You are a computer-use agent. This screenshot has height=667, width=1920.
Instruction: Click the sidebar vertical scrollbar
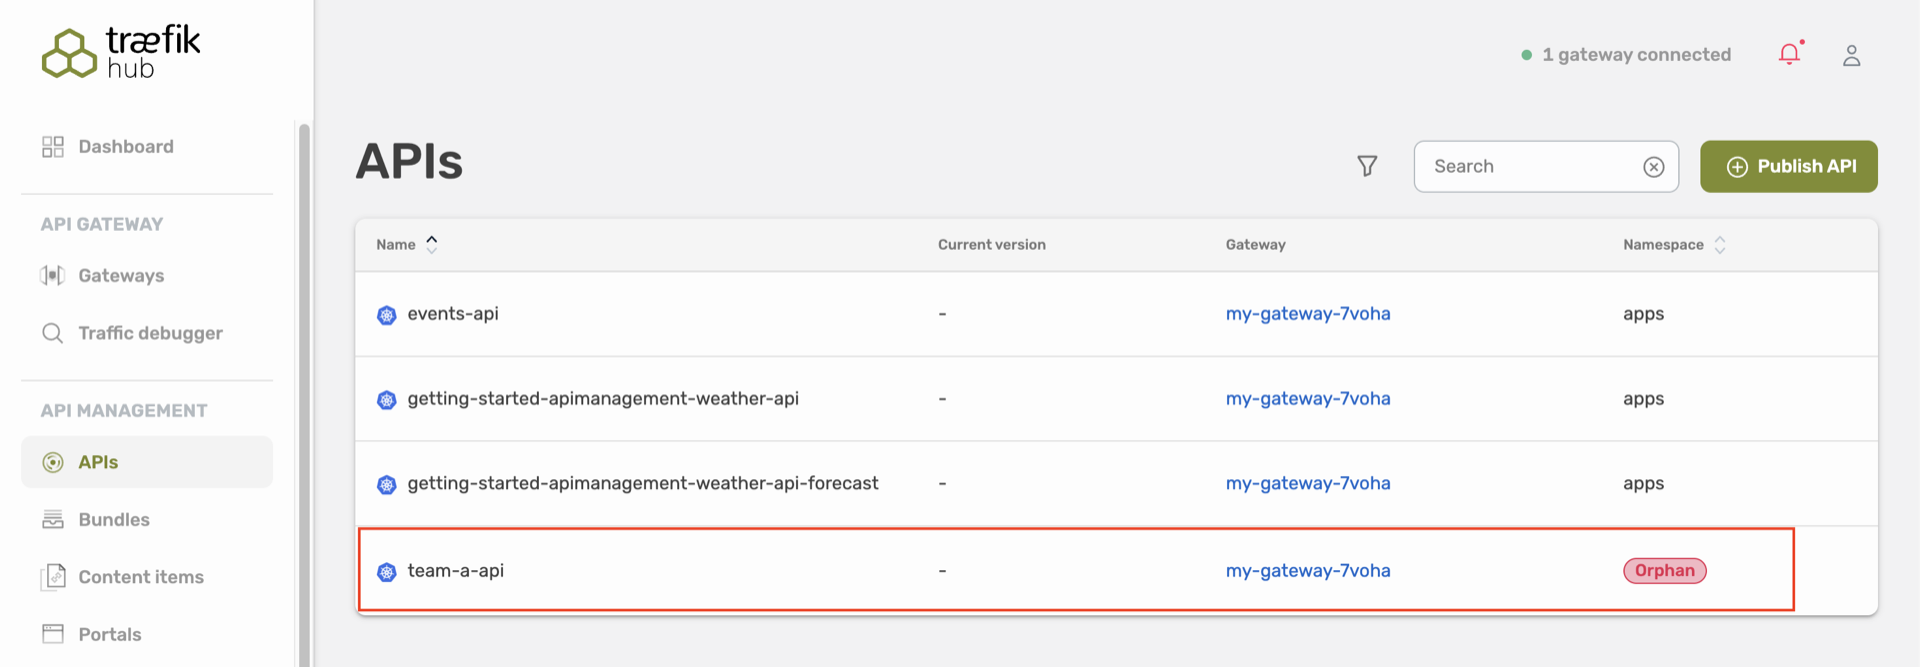304,394
